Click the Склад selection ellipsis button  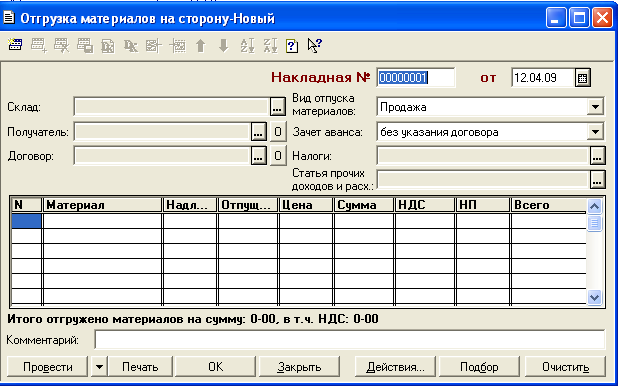pos(277,107)
